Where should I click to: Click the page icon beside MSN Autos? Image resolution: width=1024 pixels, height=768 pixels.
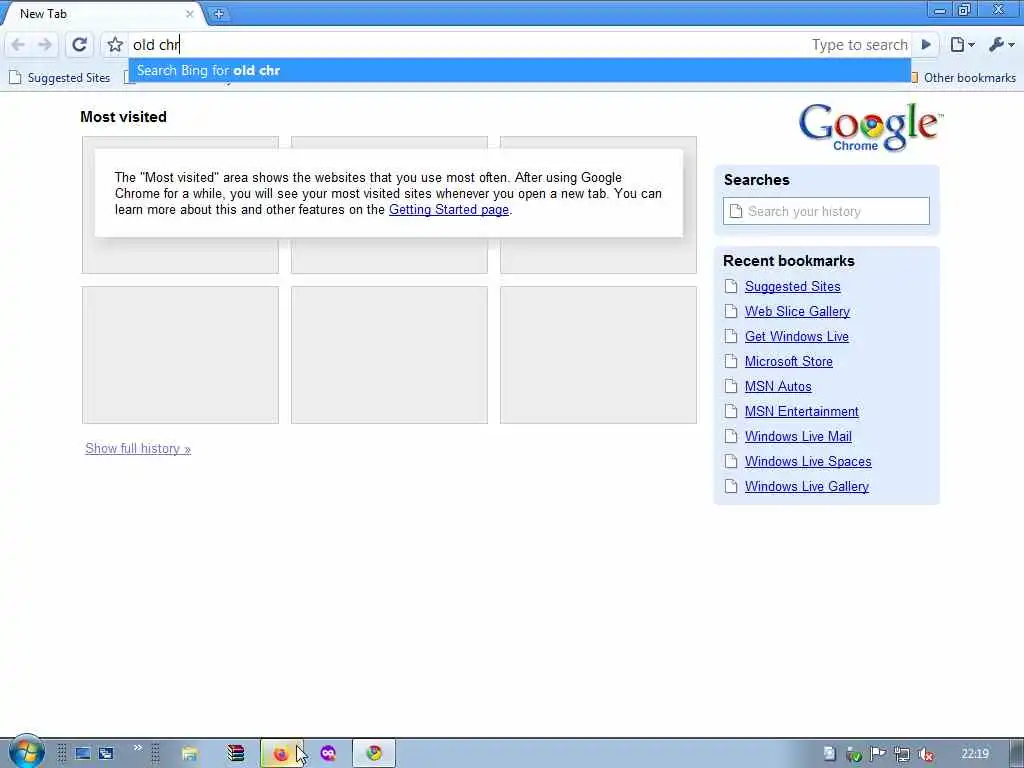731,387
